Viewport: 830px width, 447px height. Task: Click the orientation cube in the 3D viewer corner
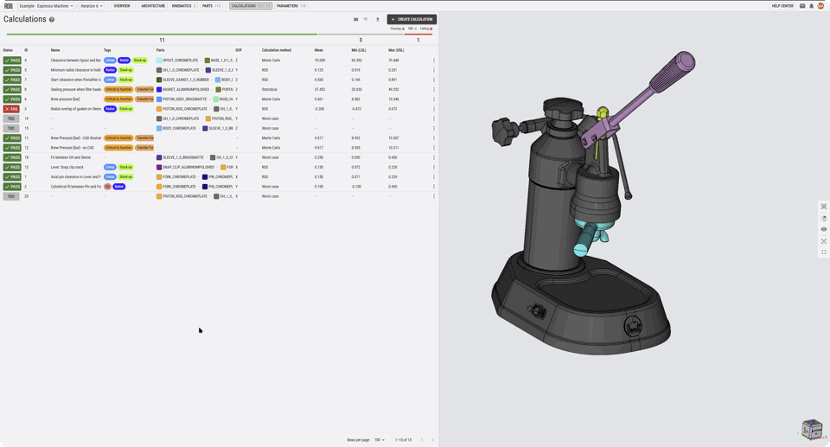point(811,429)
